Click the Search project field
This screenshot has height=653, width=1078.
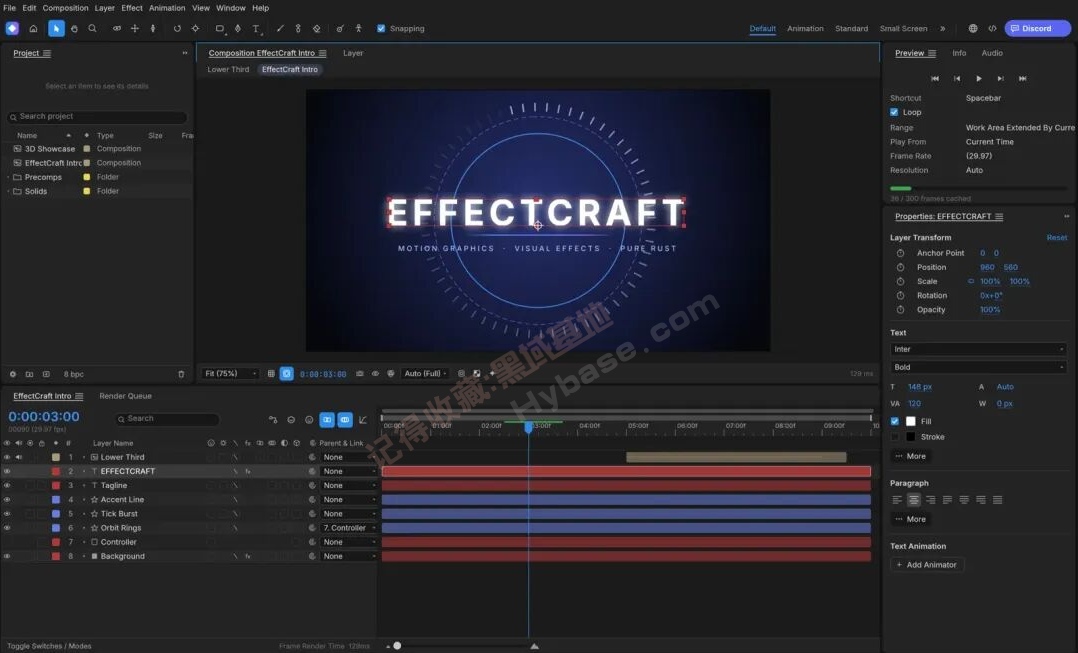(x=98, y=117)
